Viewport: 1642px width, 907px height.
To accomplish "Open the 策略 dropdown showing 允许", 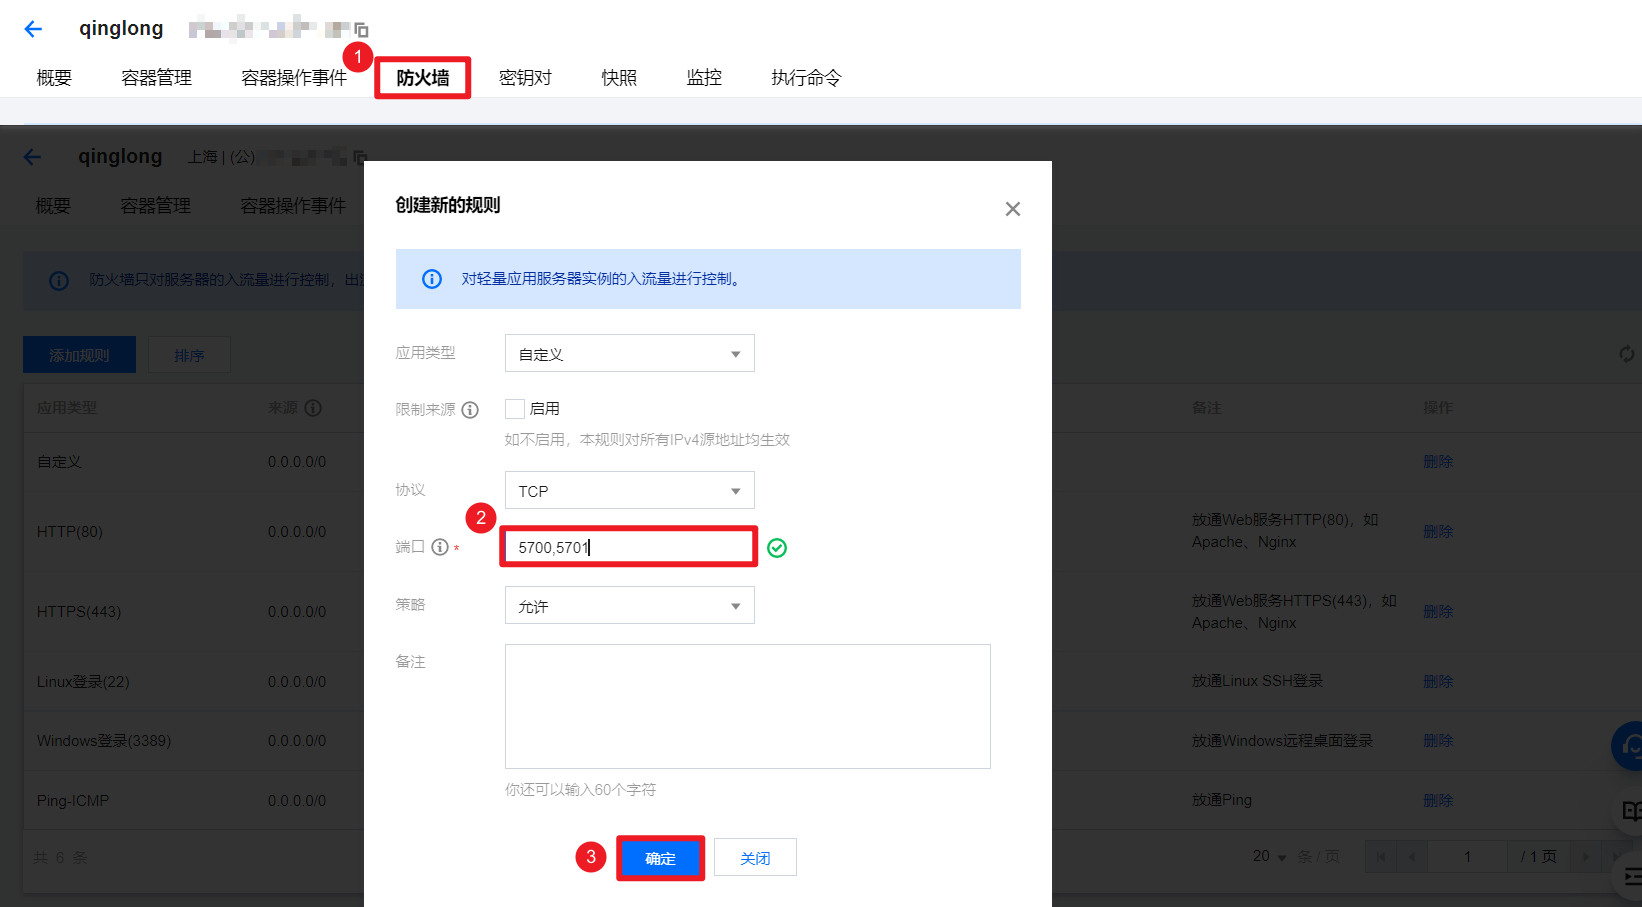I will pos(630,606).
